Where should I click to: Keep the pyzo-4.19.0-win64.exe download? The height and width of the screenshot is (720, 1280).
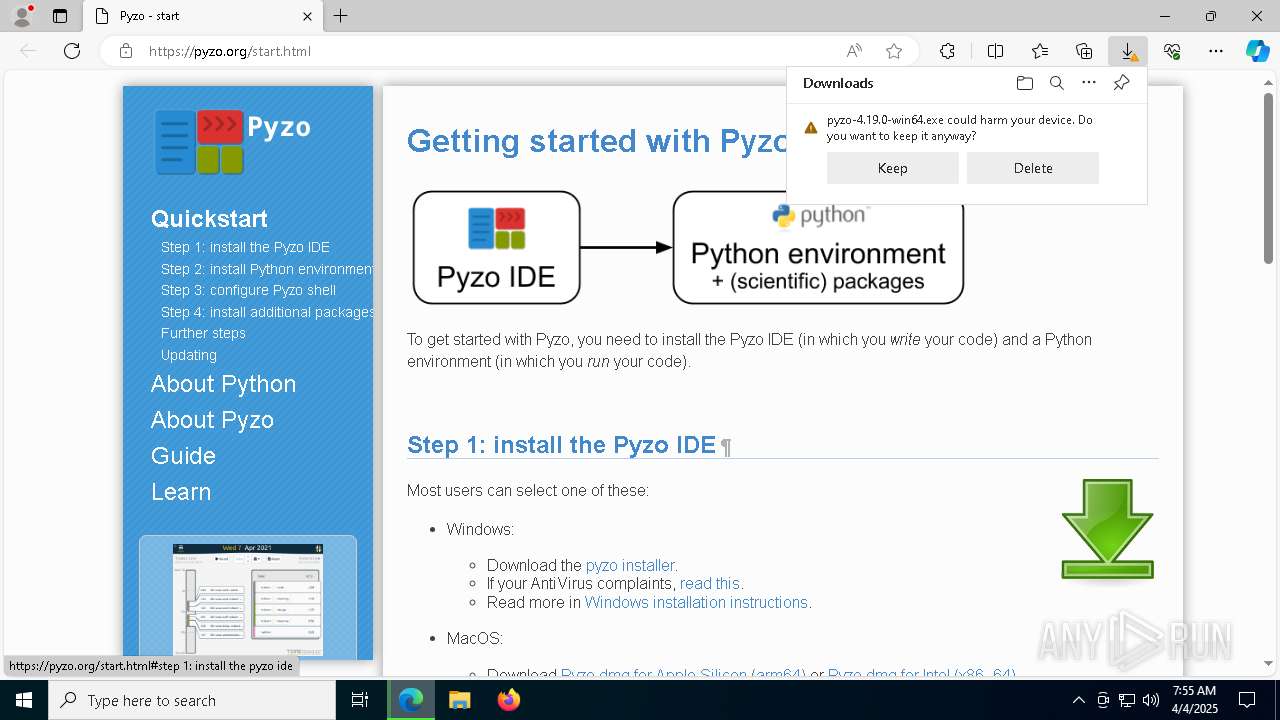(893, 168)
